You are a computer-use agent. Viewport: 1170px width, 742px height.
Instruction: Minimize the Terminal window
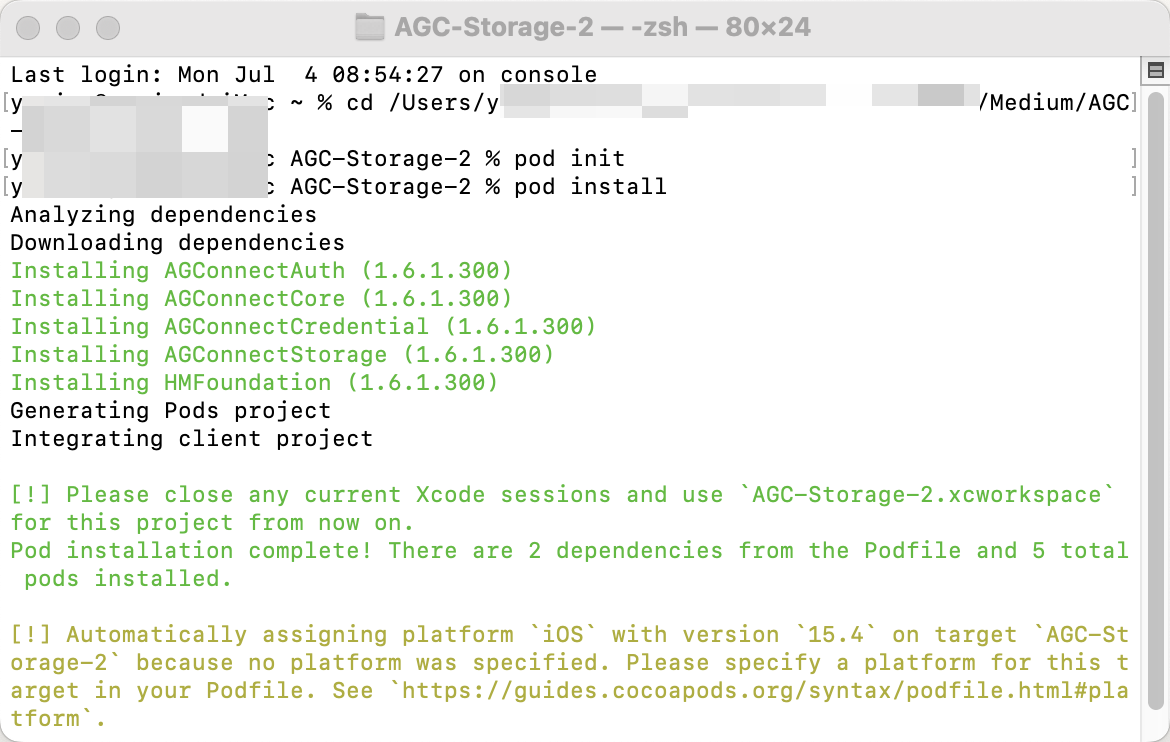click(67, 27)
